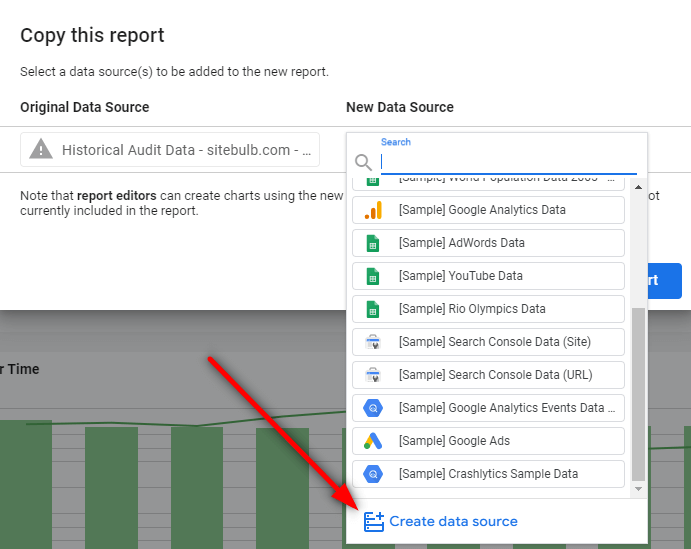Screen dimensions: 691x549
Task: Click partially visible World Population Data entry
Action: [488, 182]
